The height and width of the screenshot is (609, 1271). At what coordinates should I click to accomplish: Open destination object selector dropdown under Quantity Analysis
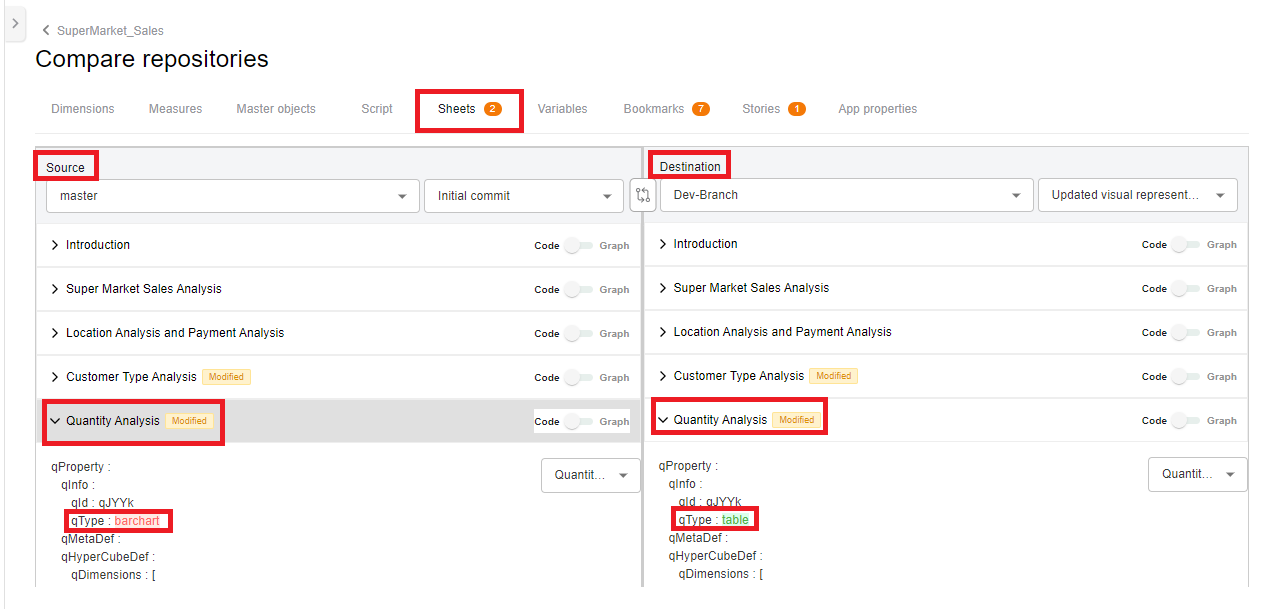[x=1197, y=474]
